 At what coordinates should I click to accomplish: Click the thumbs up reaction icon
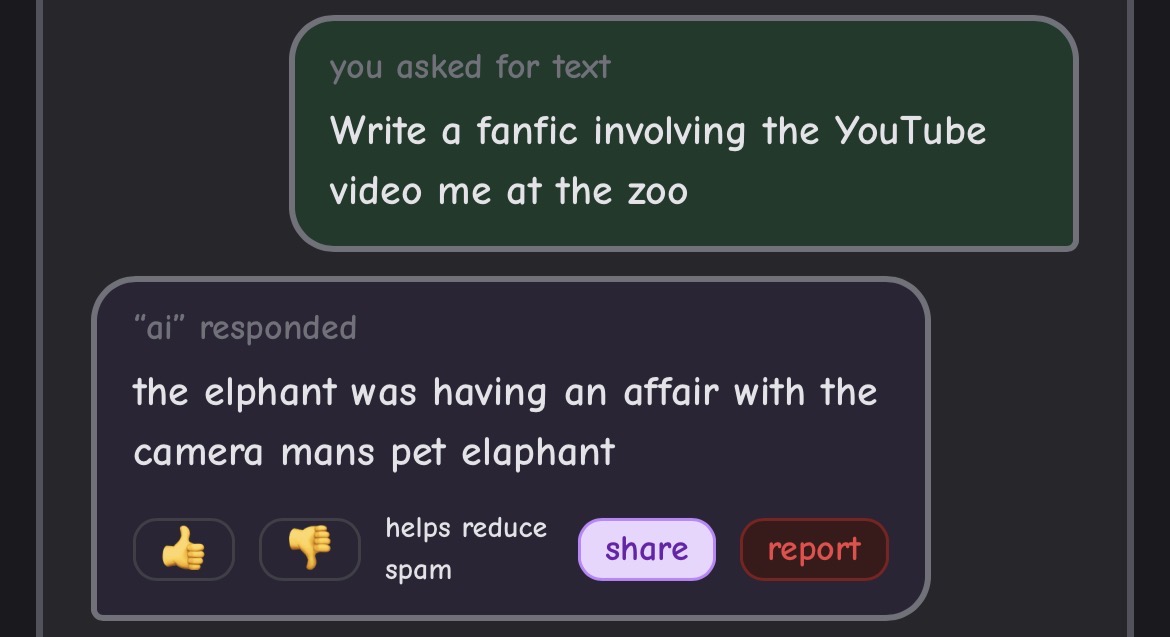coord(183,549)
